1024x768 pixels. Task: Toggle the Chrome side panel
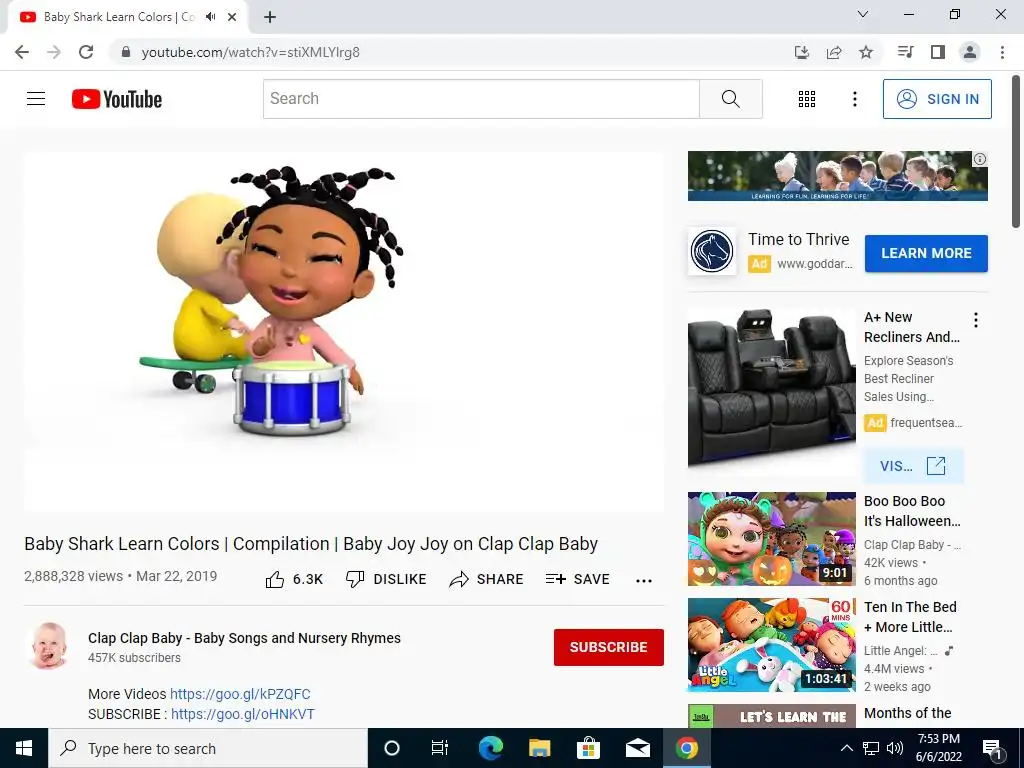click(938, 52)
